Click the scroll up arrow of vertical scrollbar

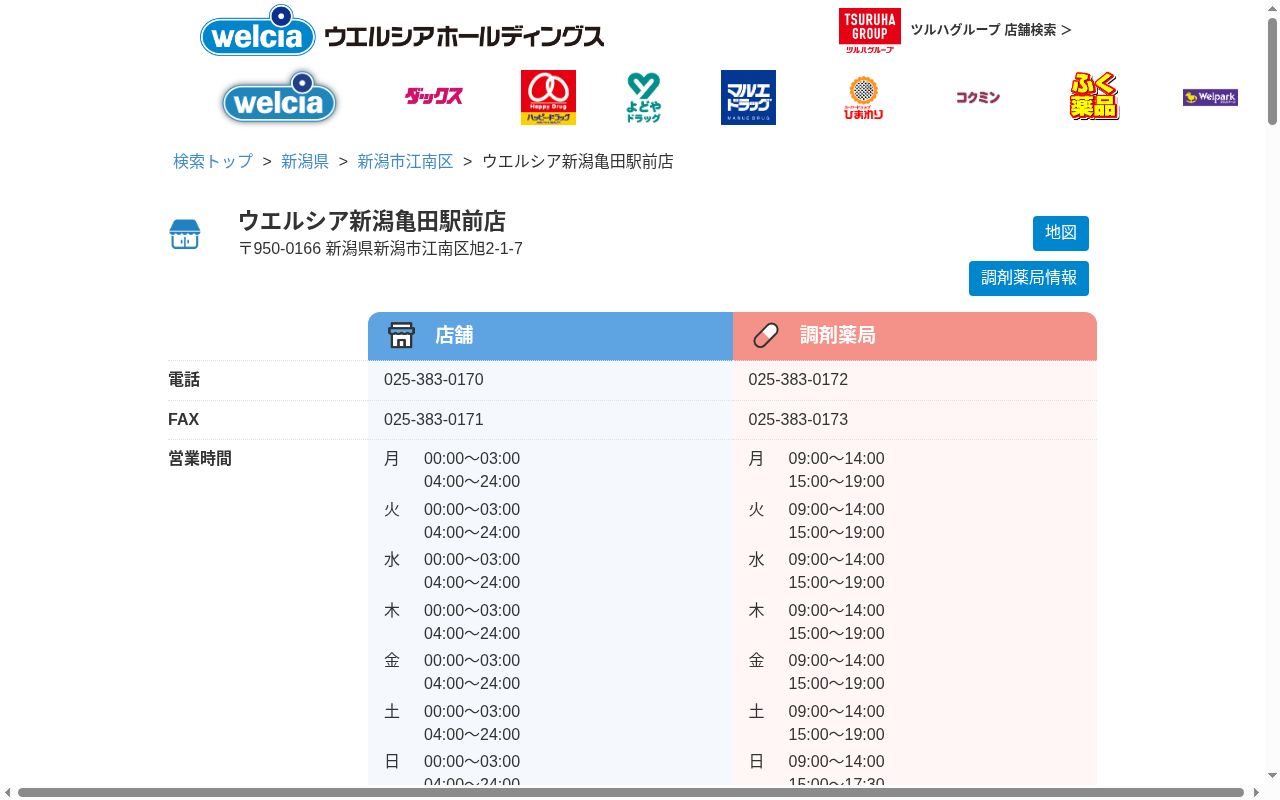[x=1272, y=7]
